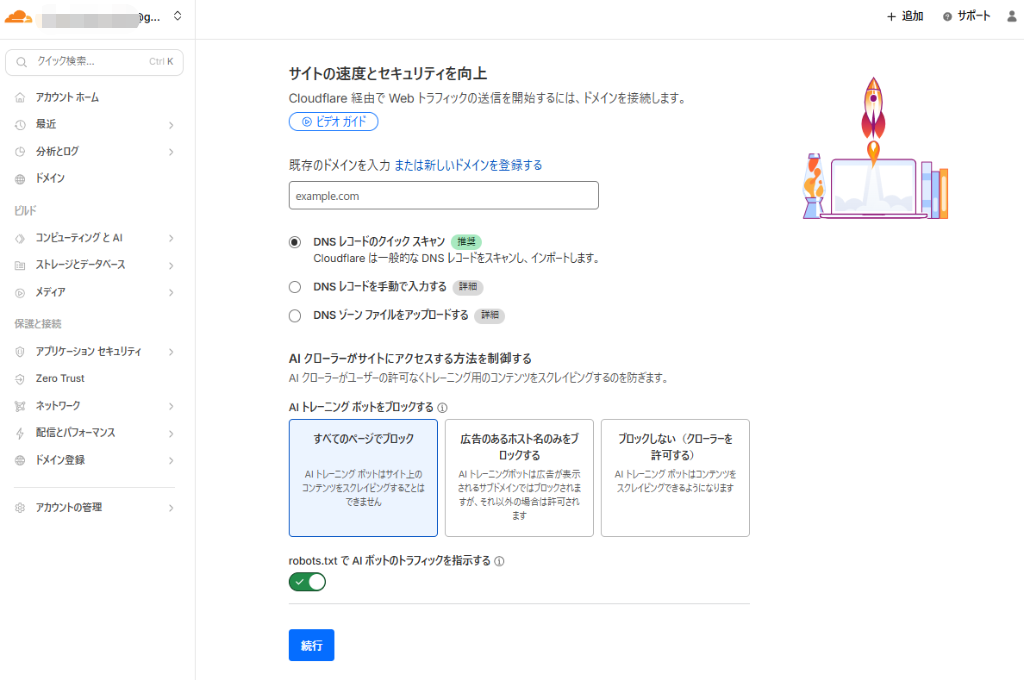The height and width of the screenshot is (680, 1024).
Task: Click the example.com domain input field
Action: 443,195
